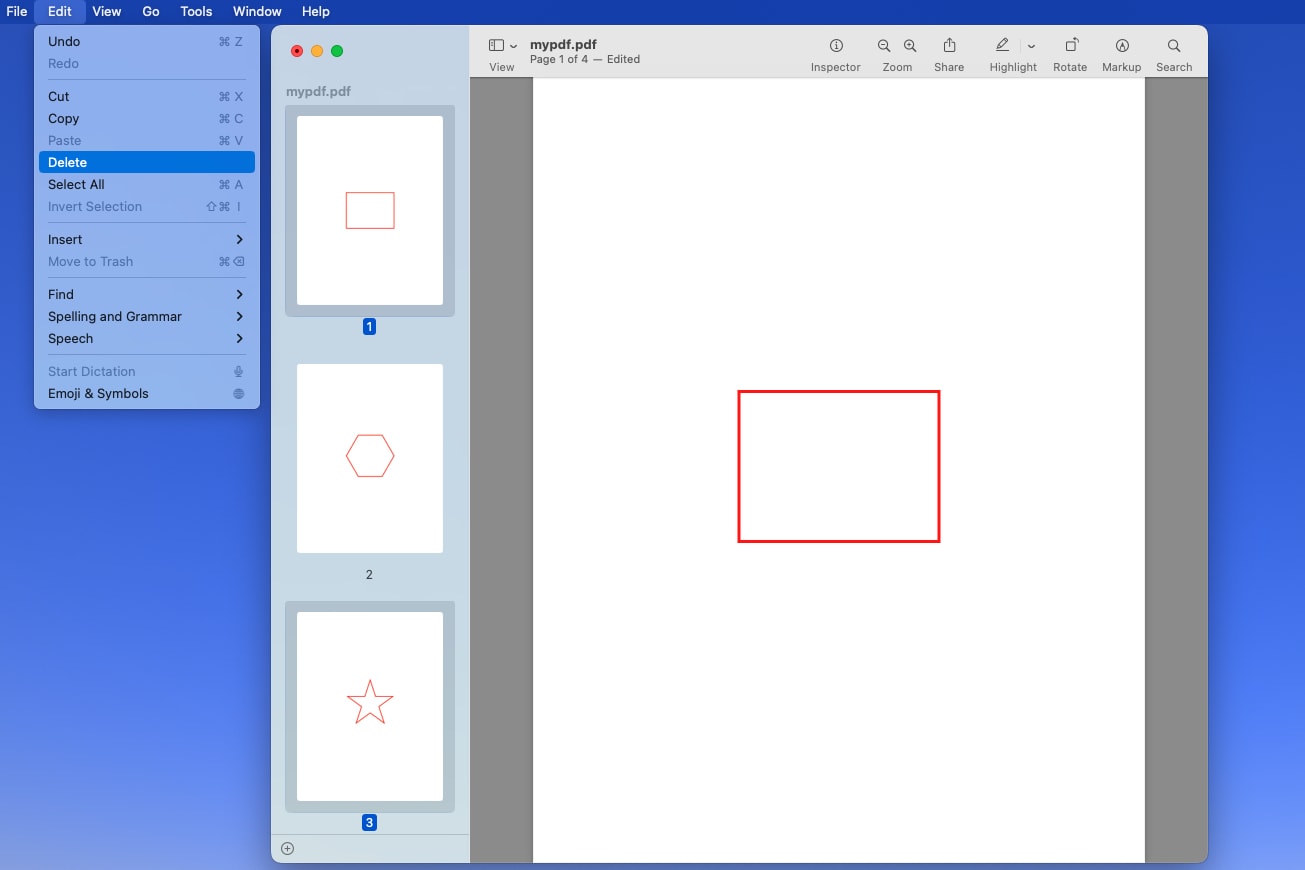Select page 2 hexagon thumbnail
The width and height of the screenshot is (1305, 870).
point(370,458)
